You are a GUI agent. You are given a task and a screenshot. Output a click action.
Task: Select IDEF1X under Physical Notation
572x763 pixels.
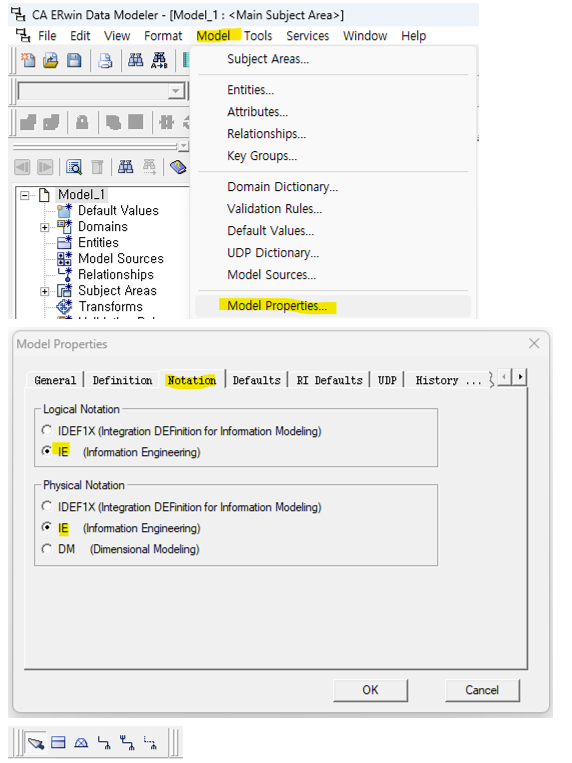tap(47, 506)
